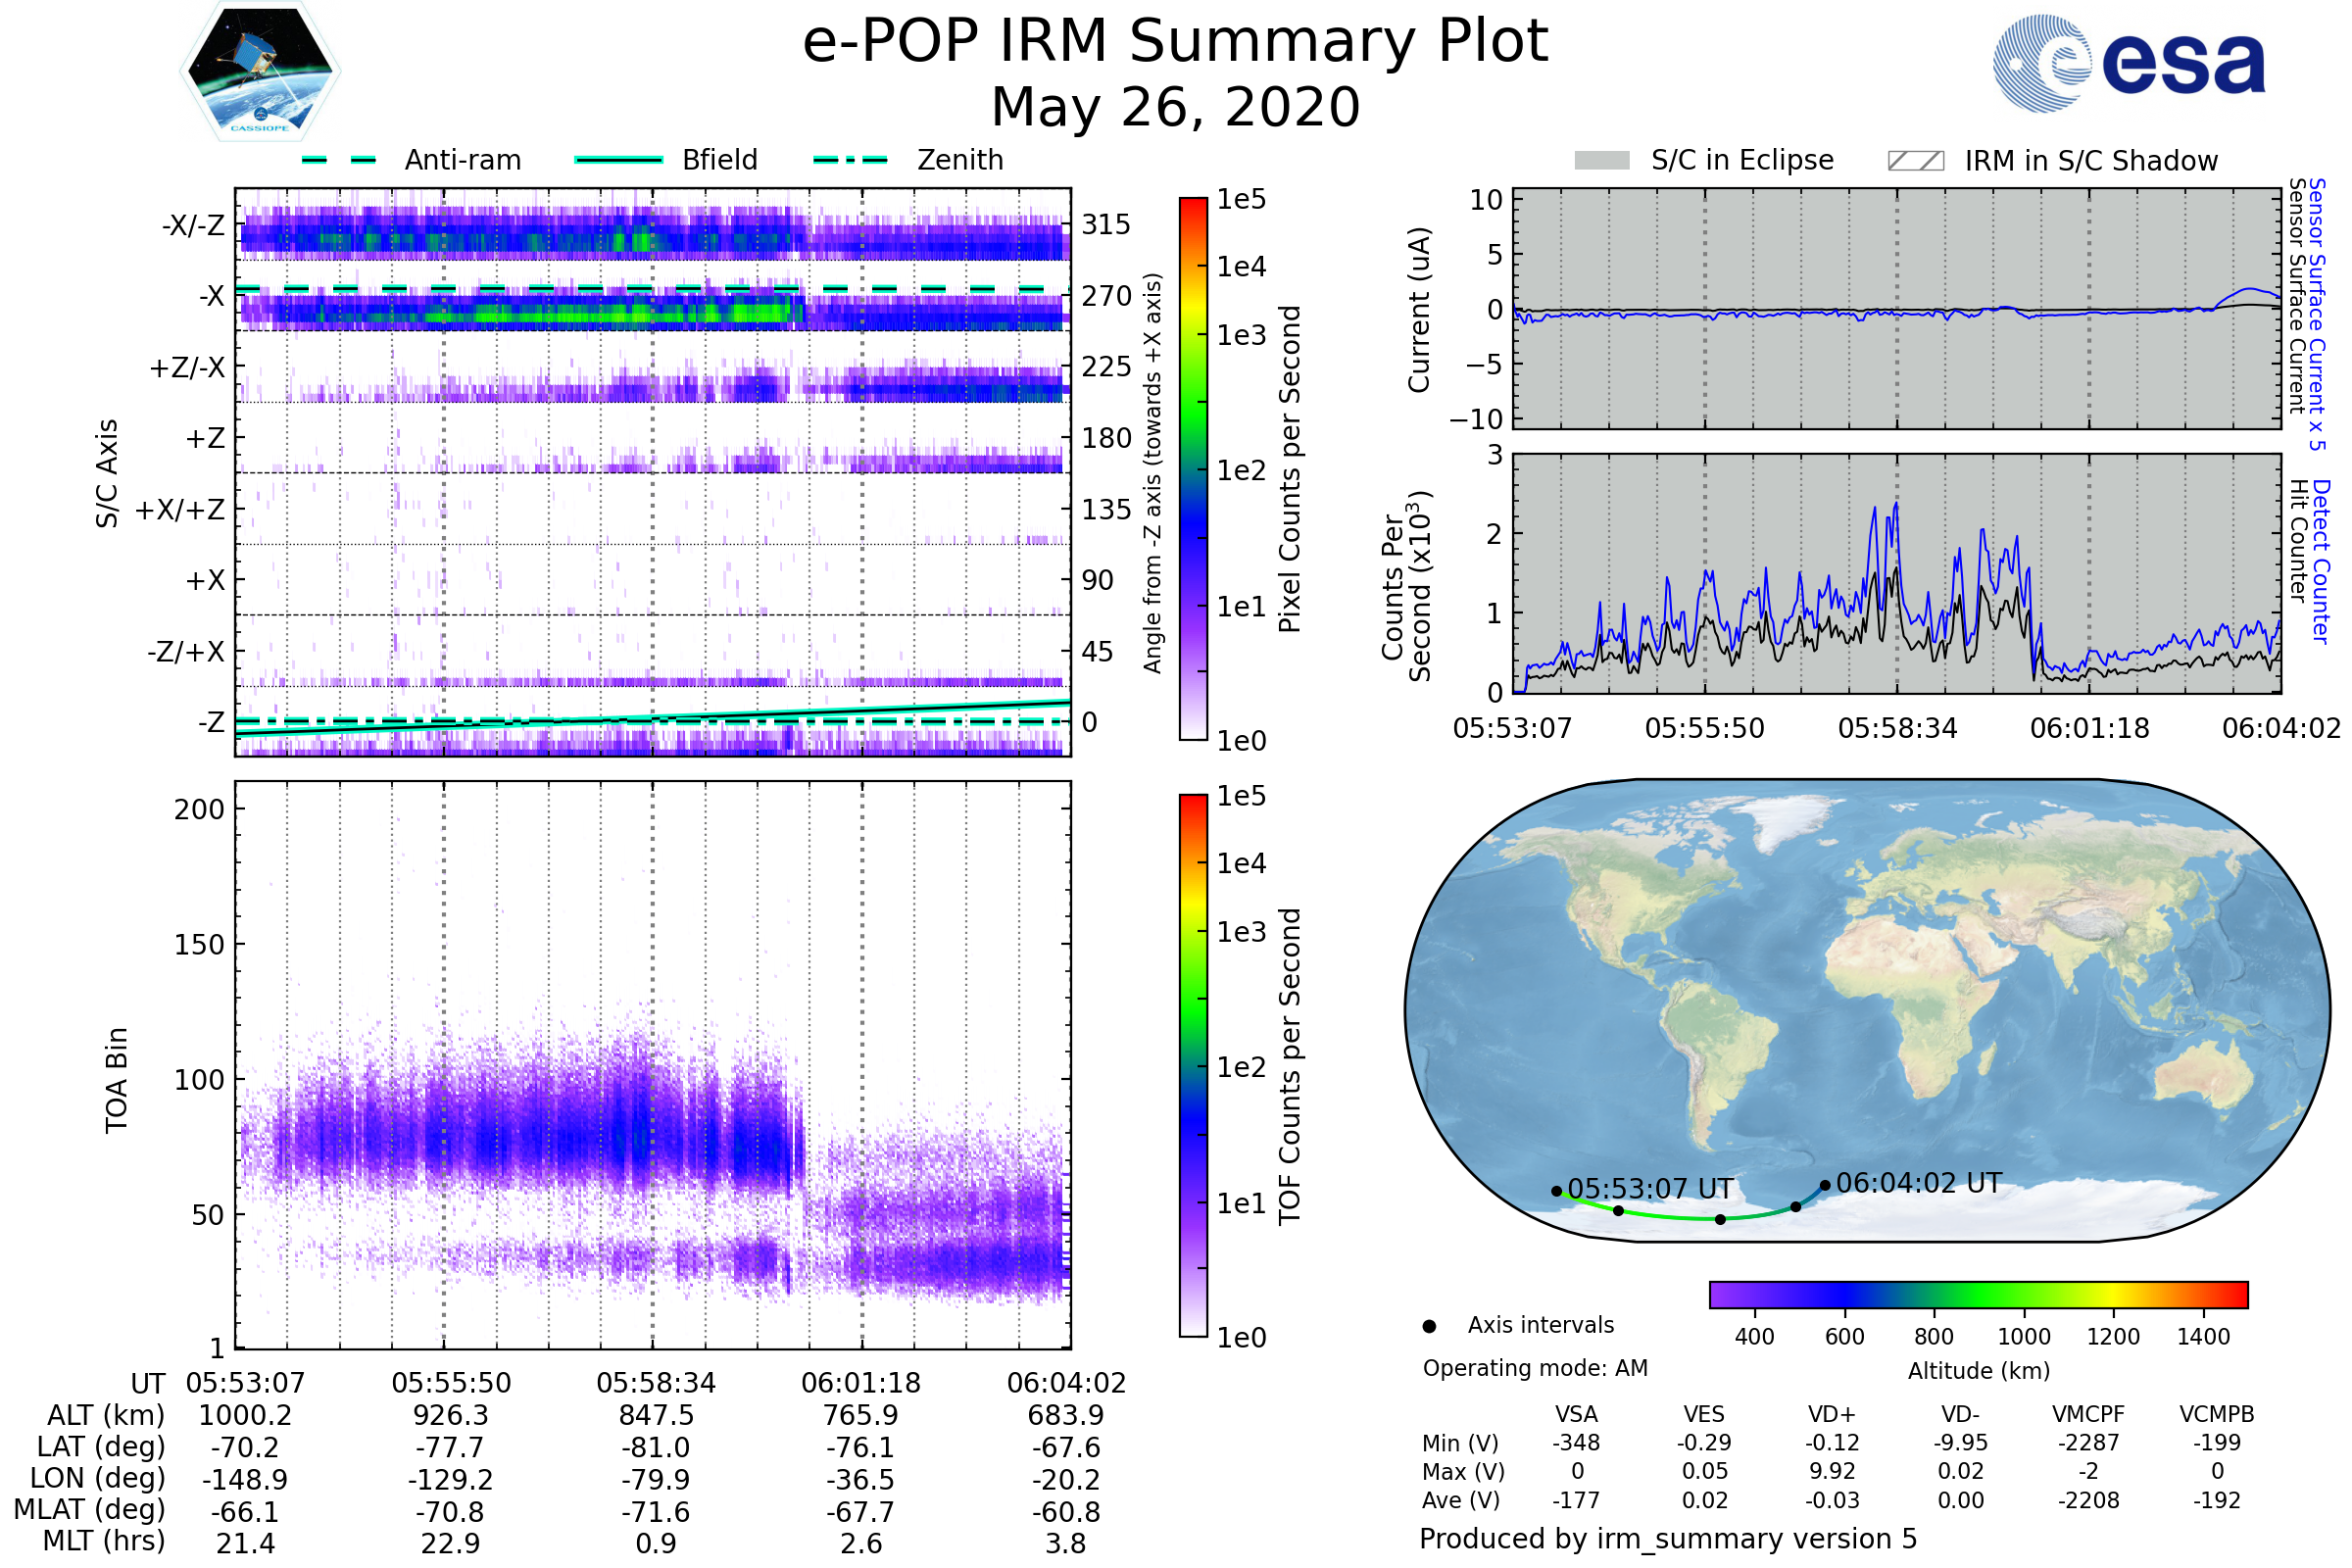The width and height of the screenshot is (2352, 1568).
Task: Click the MLT (hrs) row label
Action: point(103,1541)
